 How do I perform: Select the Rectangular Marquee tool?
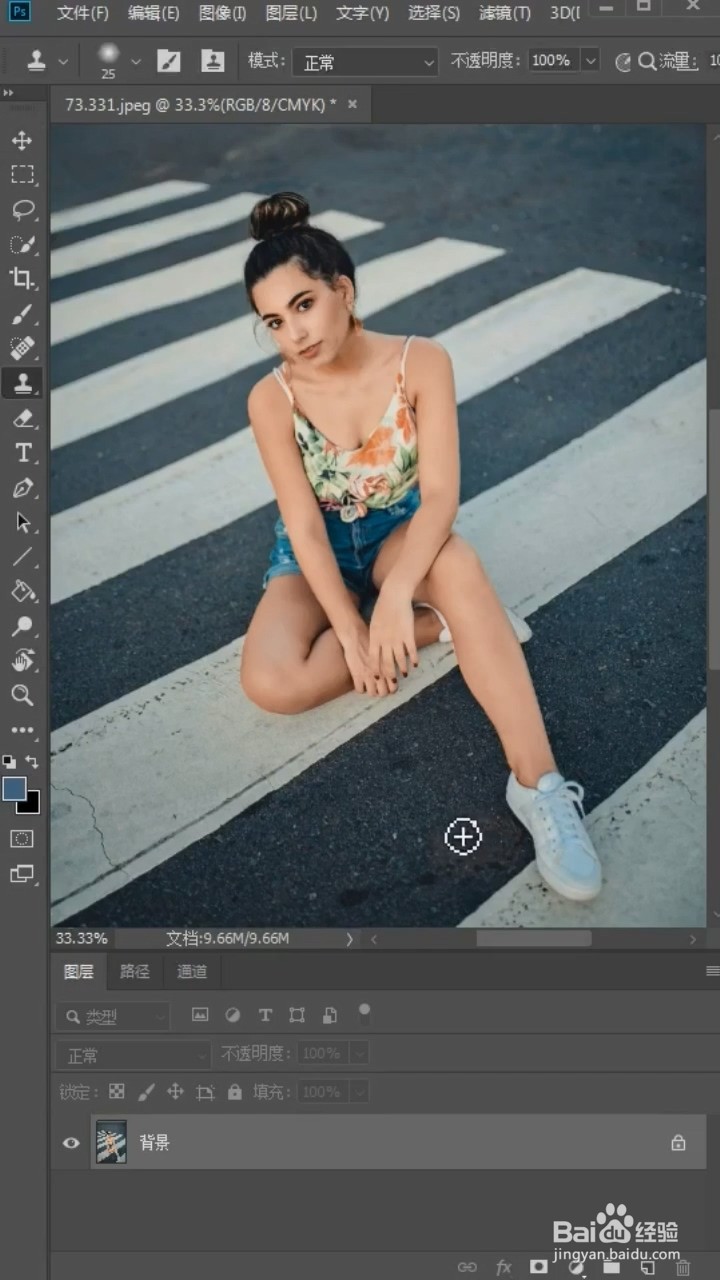22,175
